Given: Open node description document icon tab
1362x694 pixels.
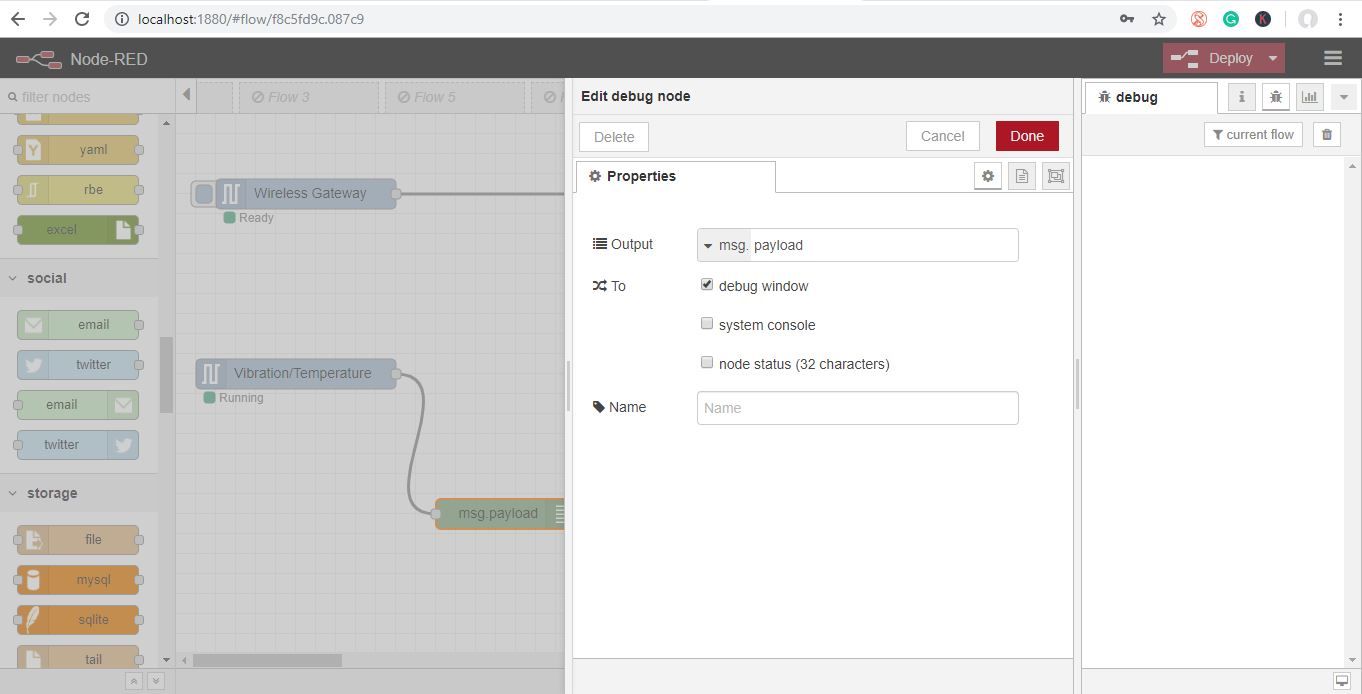Looking at the screenshot, I should click(1022, 176).
